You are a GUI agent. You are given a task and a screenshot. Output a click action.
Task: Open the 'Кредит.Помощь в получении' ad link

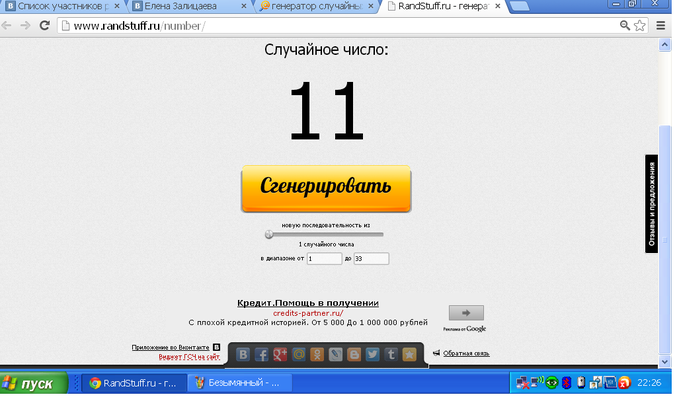point(307,302)
